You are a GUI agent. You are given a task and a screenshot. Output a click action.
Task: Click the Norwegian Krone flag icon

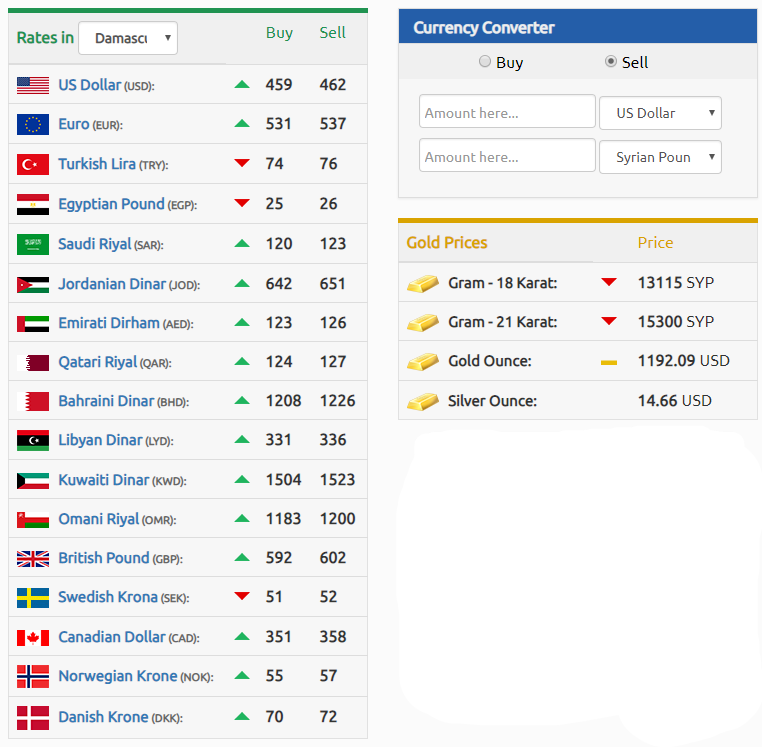(x=33, y=677)
